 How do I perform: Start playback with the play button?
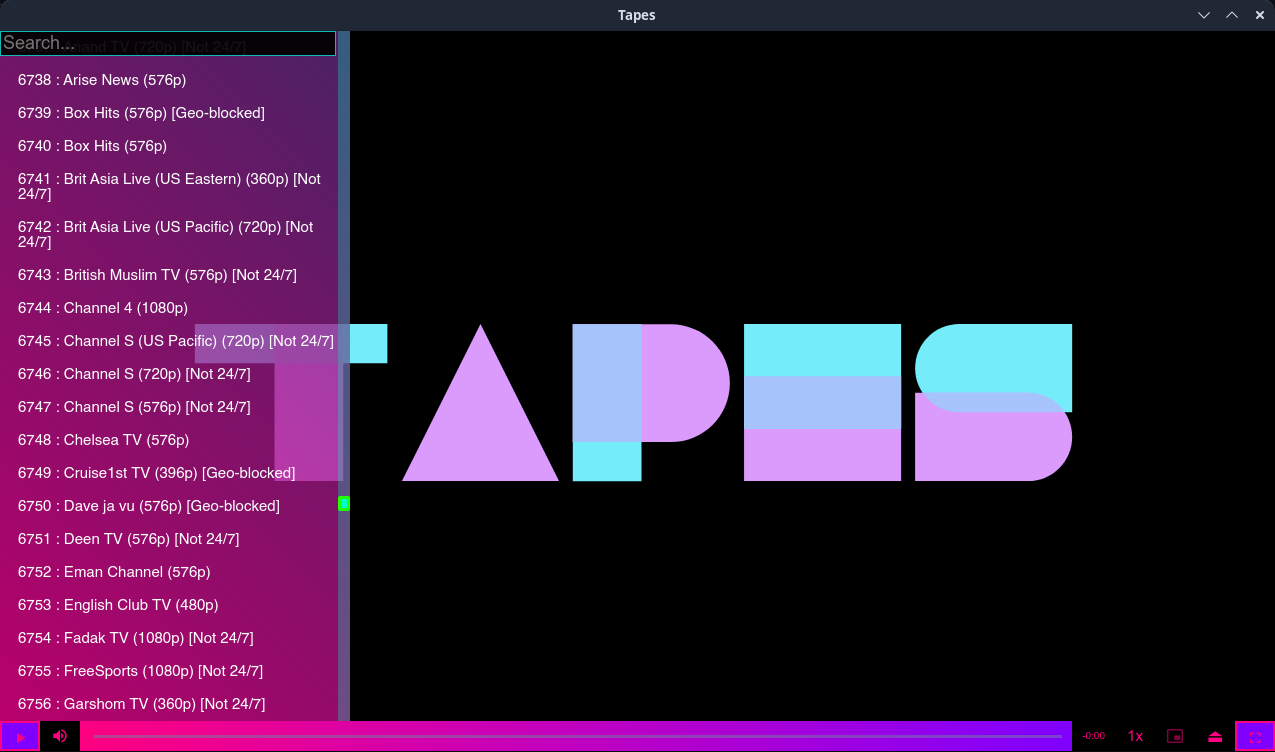point(20,736)
